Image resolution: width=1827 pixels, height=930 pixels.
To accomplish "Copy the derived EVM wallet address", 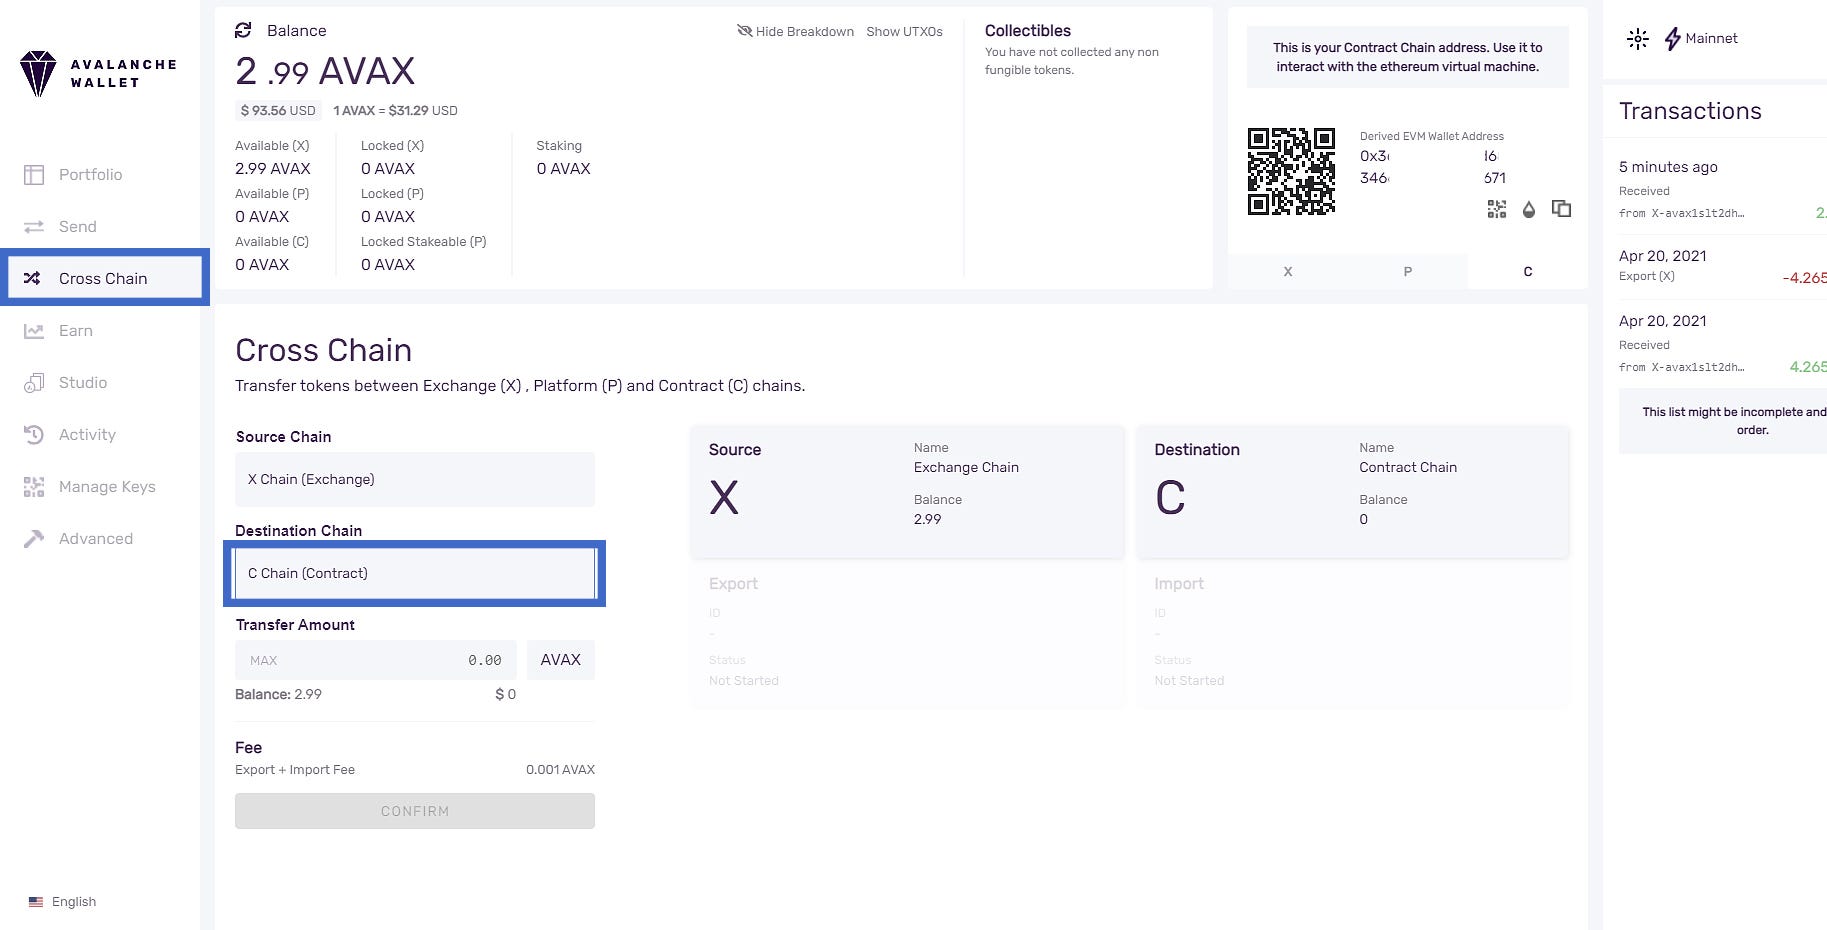I will click(1561, 209).
